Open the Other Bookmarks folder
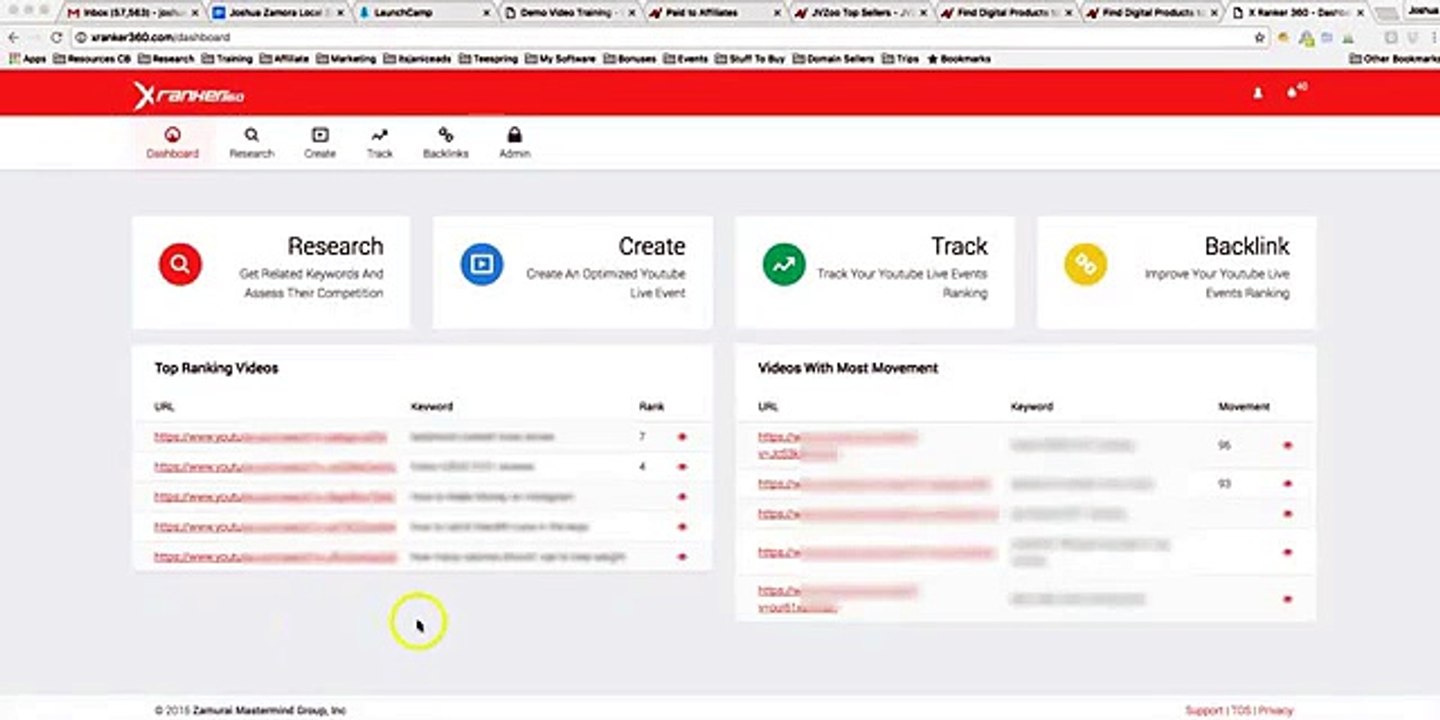1440x720 pixels. [1394, 59]
